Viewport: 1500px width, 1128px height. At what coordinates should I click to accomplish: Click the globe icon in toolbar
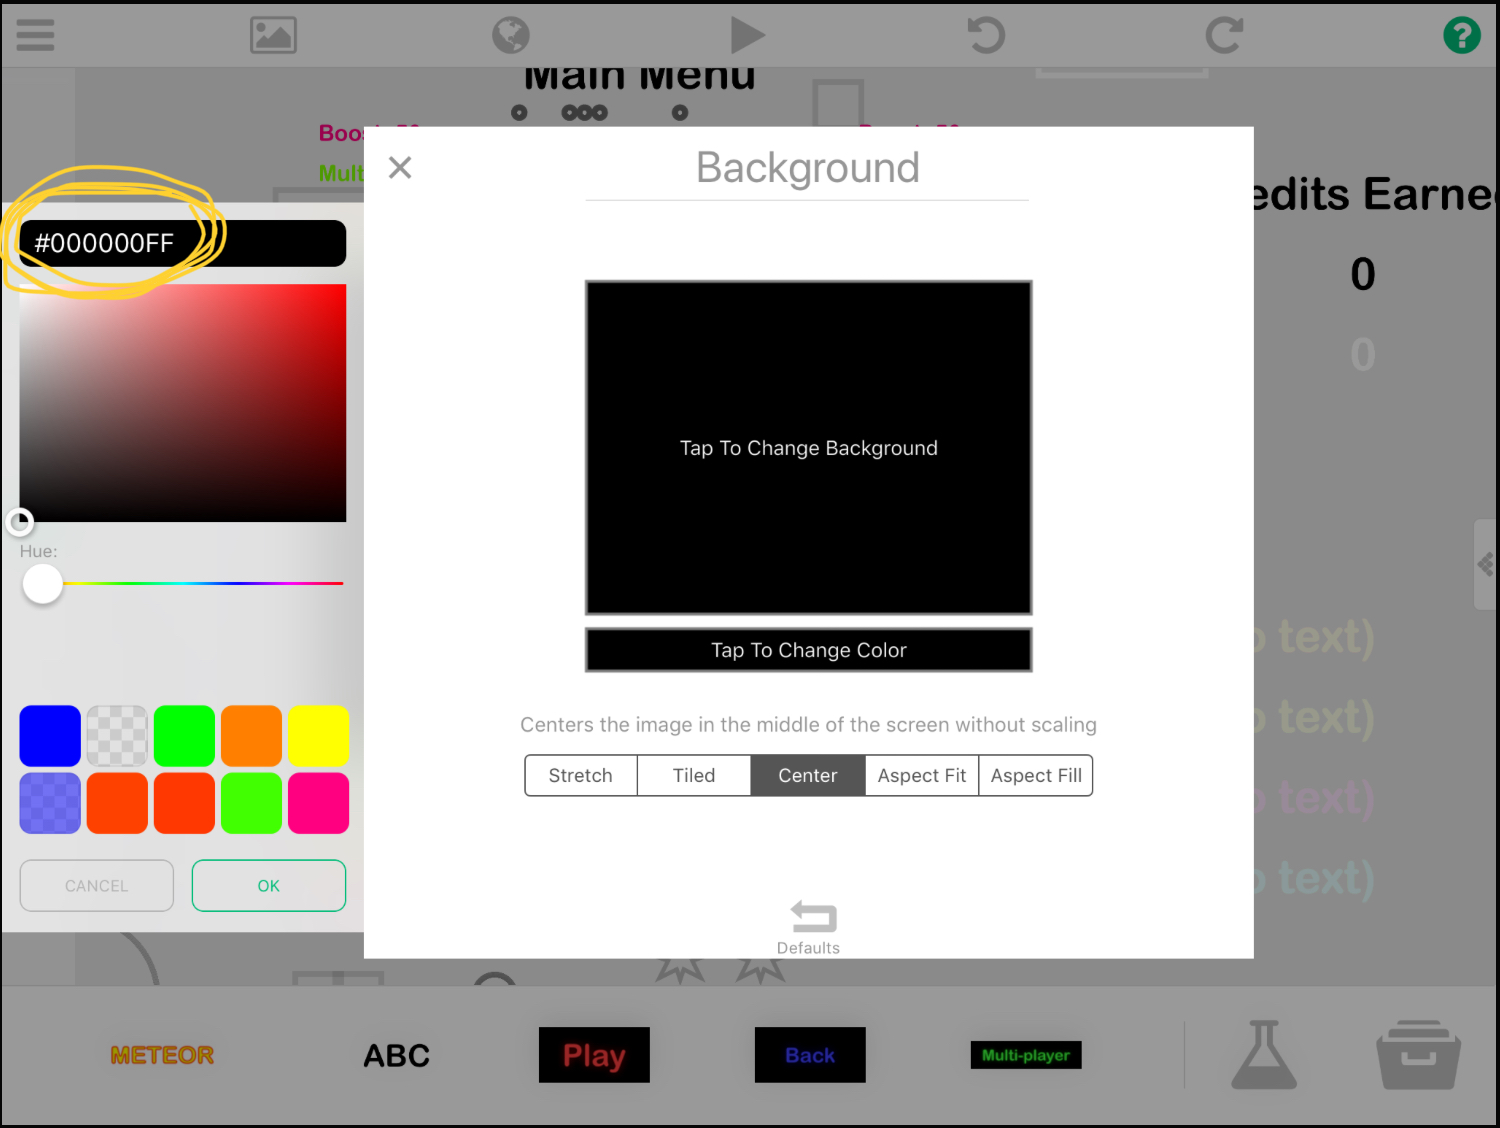click(511, 35)
